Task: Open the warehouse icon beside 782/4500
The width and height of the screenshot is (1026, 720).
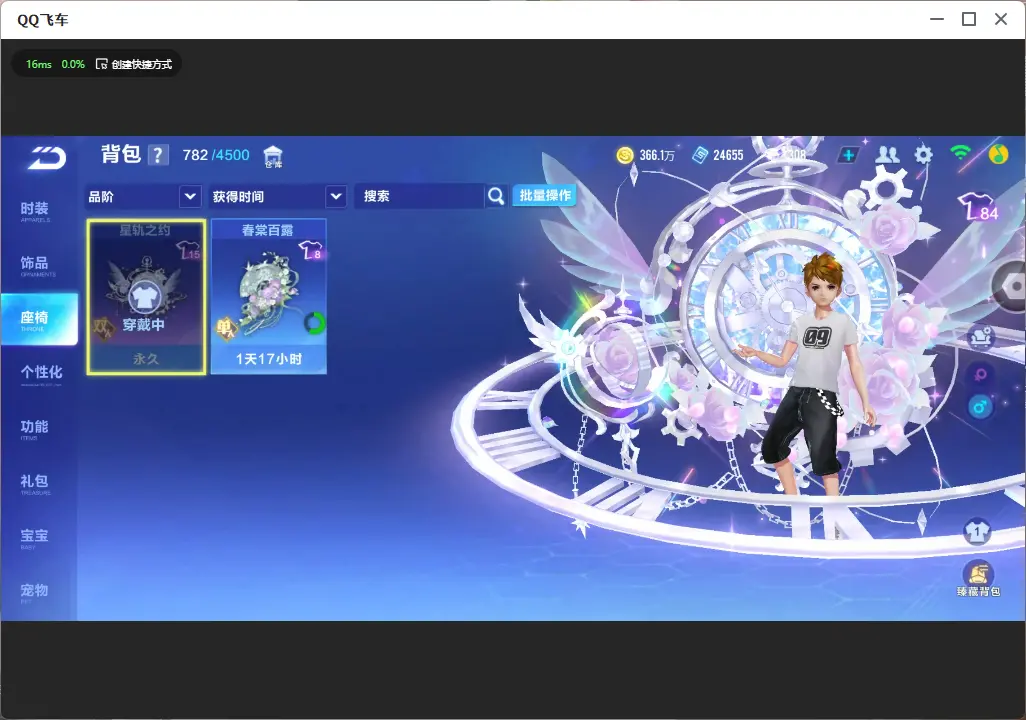Action: (273, 156)
